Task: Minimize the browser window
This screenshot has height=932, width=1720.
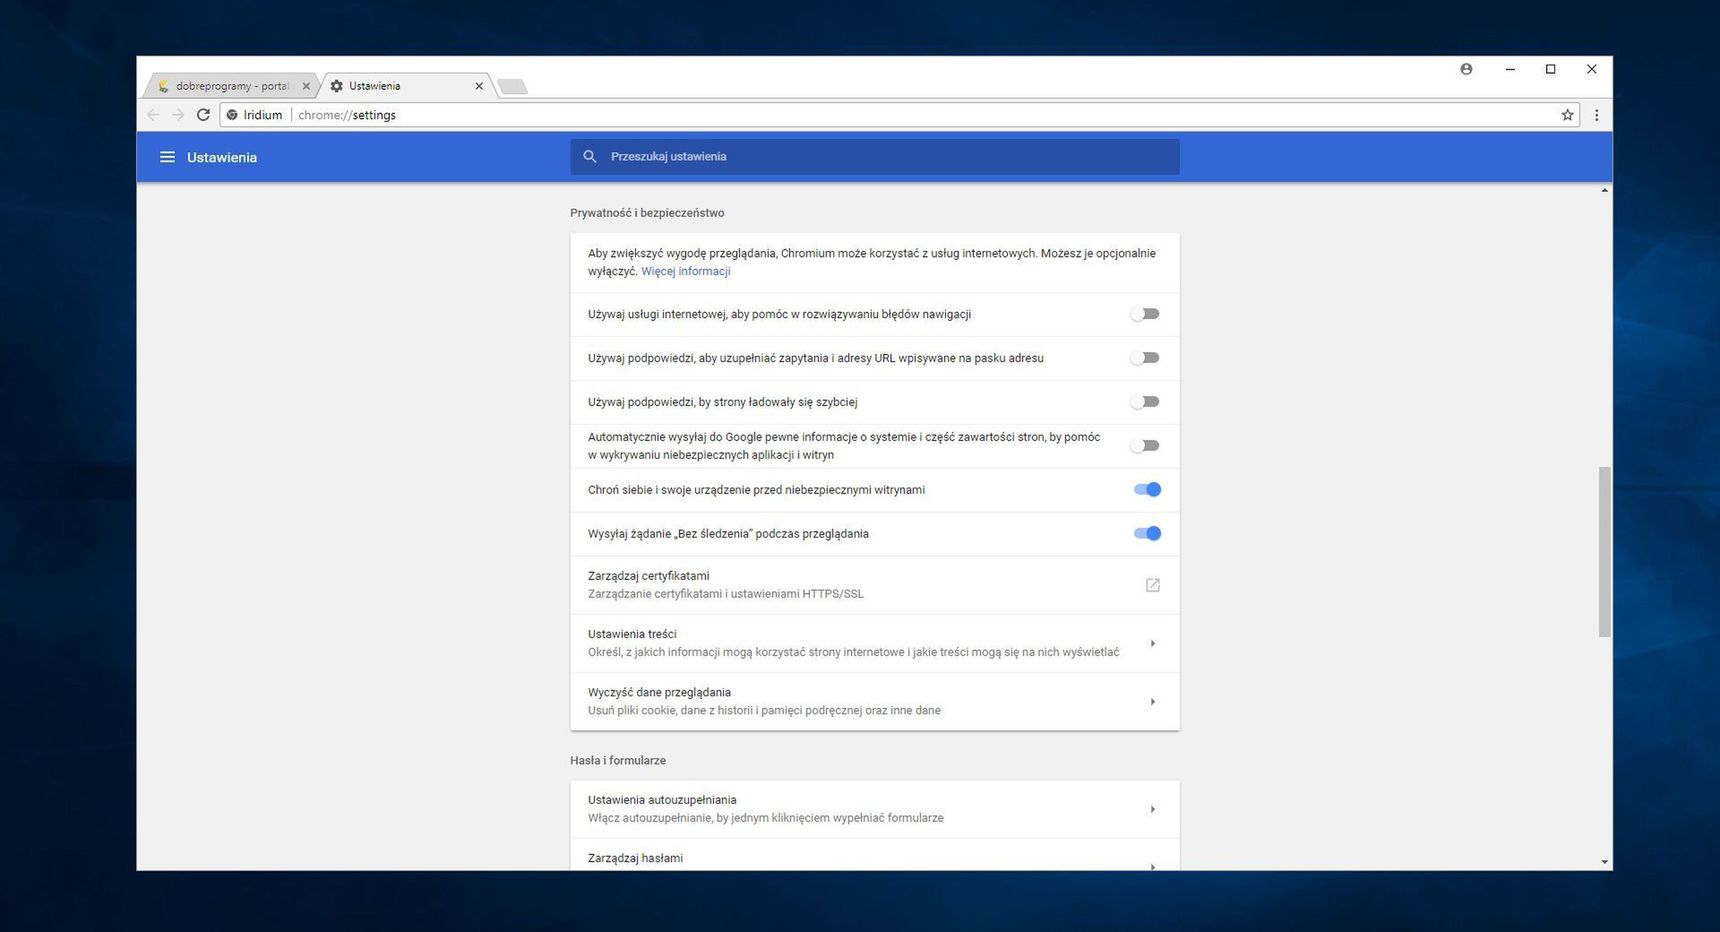Action: coord(1510,69)
